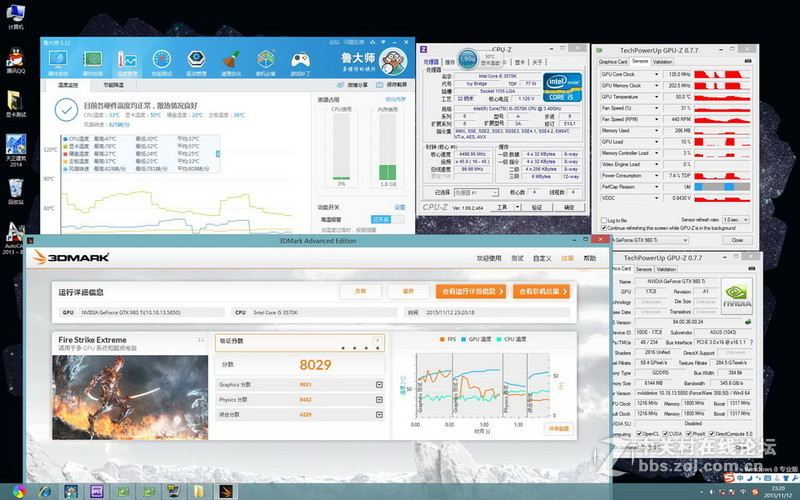This screenshot has width=800, height=500.
Task: Open 天正建筑 2014 desktop icon
Action: pyautogui.click(x=16, y=151)
